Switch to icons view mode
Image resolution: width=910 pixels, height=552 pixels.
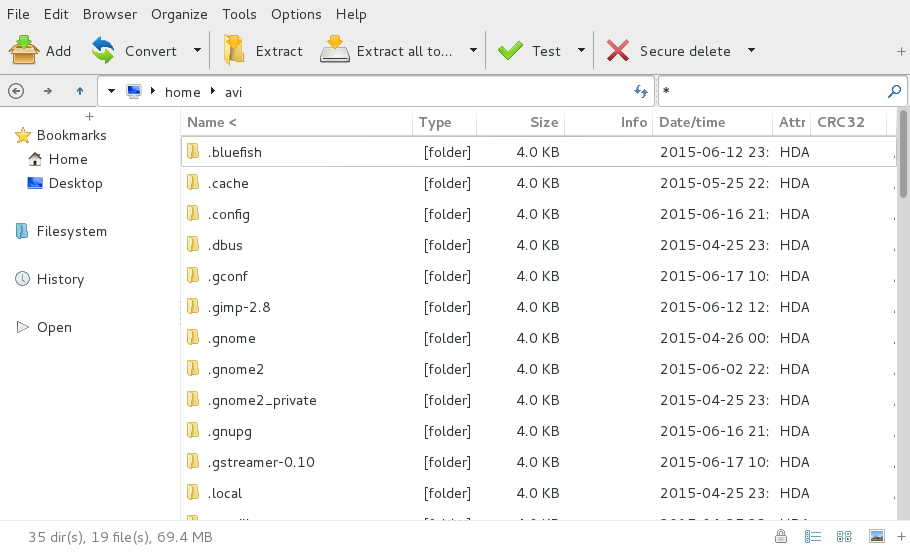844,537
